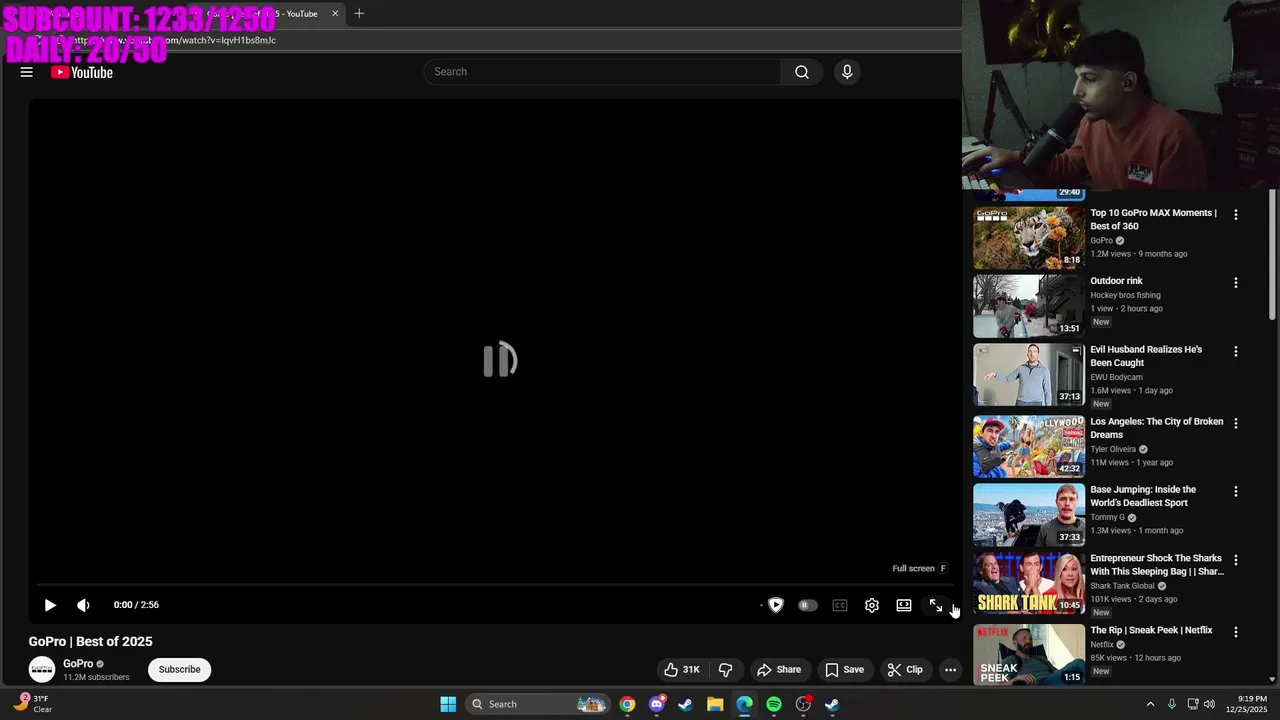Screen dimensions: 1280x720
Task: Open Spotify from the taskbar
Action: [x=774, y=704]
